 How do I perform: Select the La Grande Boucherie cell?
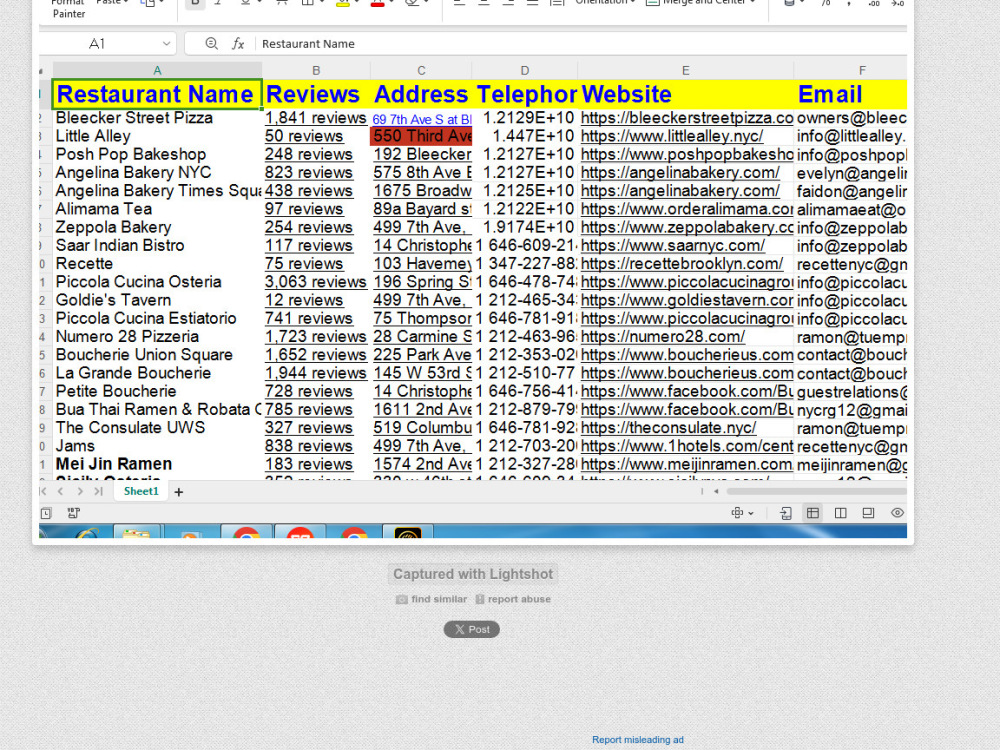(x=157, y=373)
